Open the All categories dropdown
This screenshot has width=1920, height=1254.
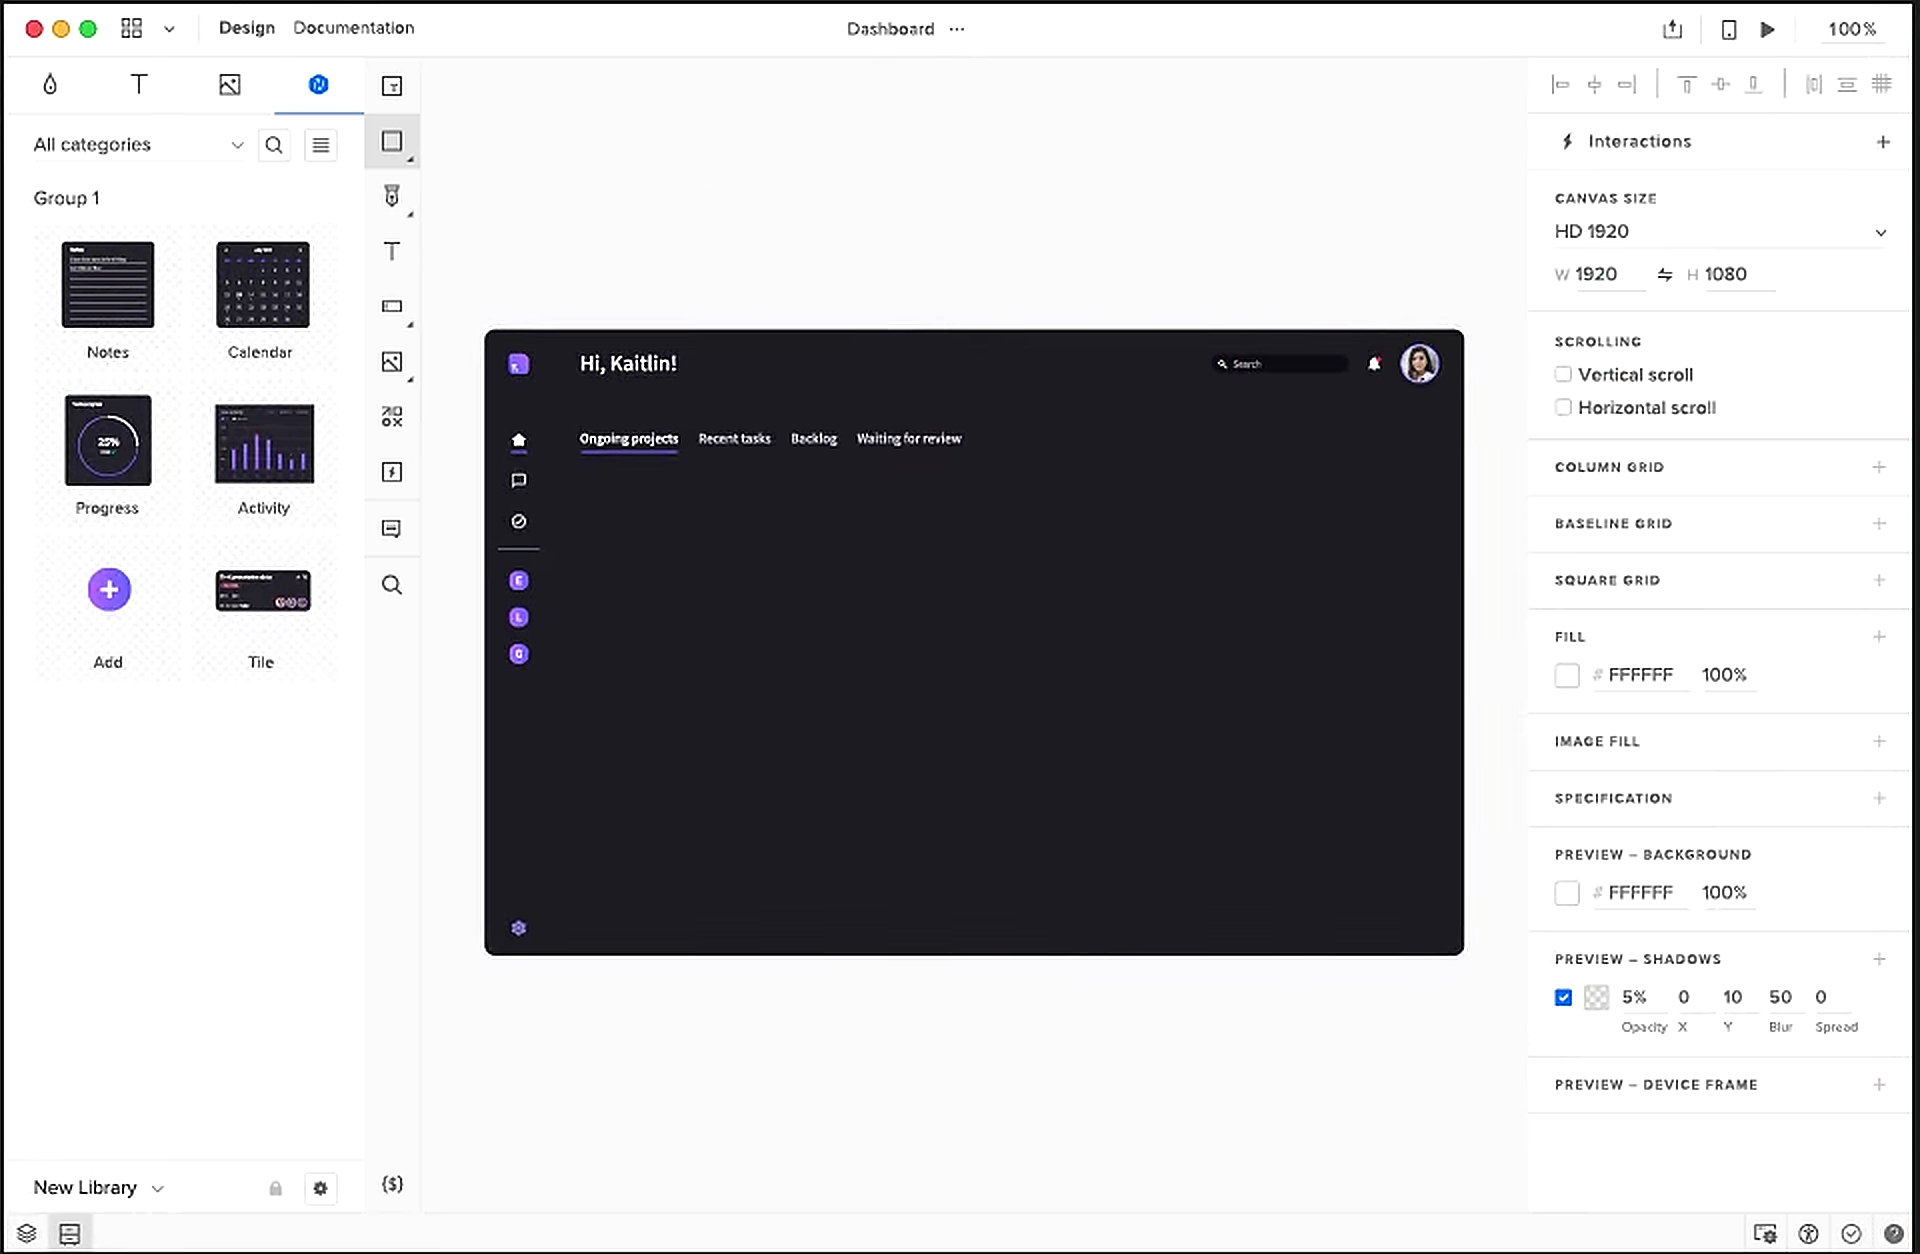pyautogui.click(x=138, y=145)
